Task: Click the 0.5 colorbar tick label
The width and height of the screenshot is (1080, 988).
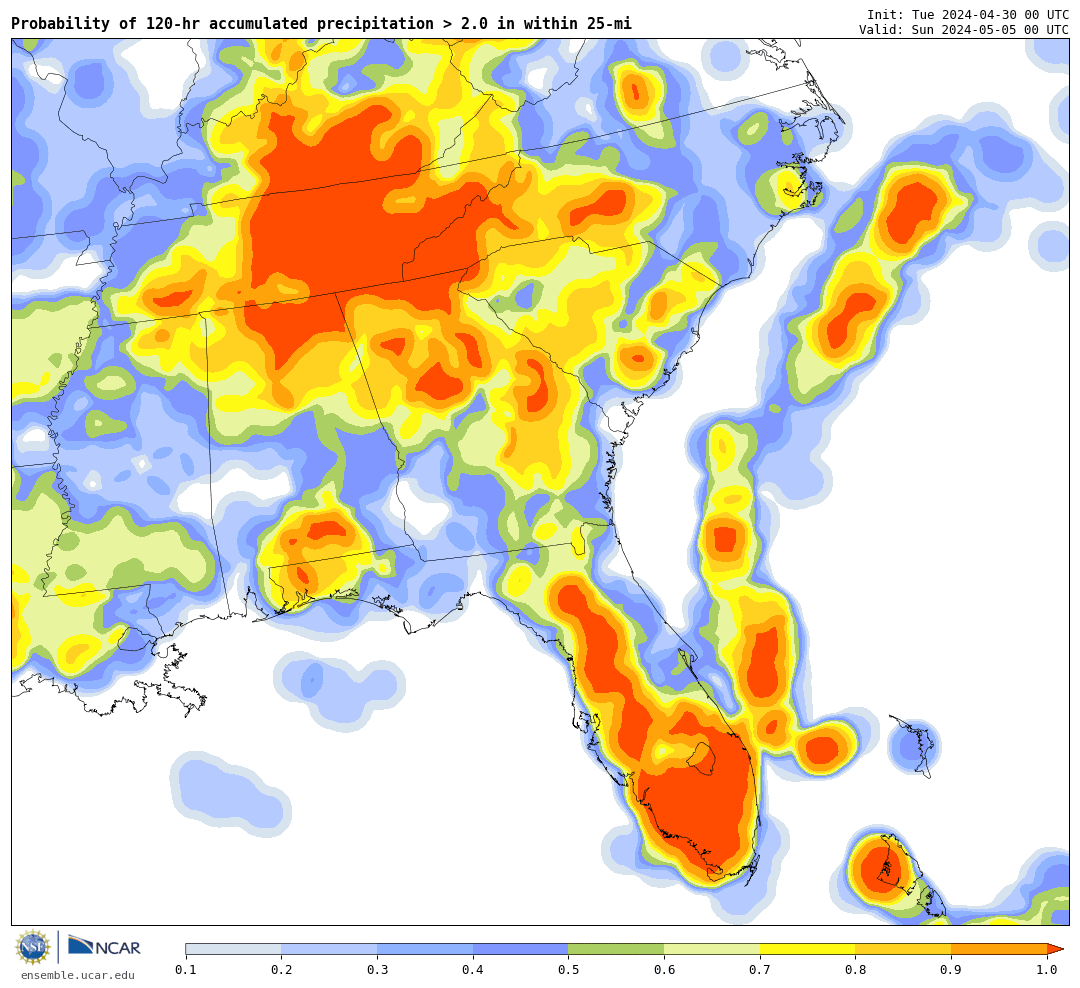Action: pos(568,969)
